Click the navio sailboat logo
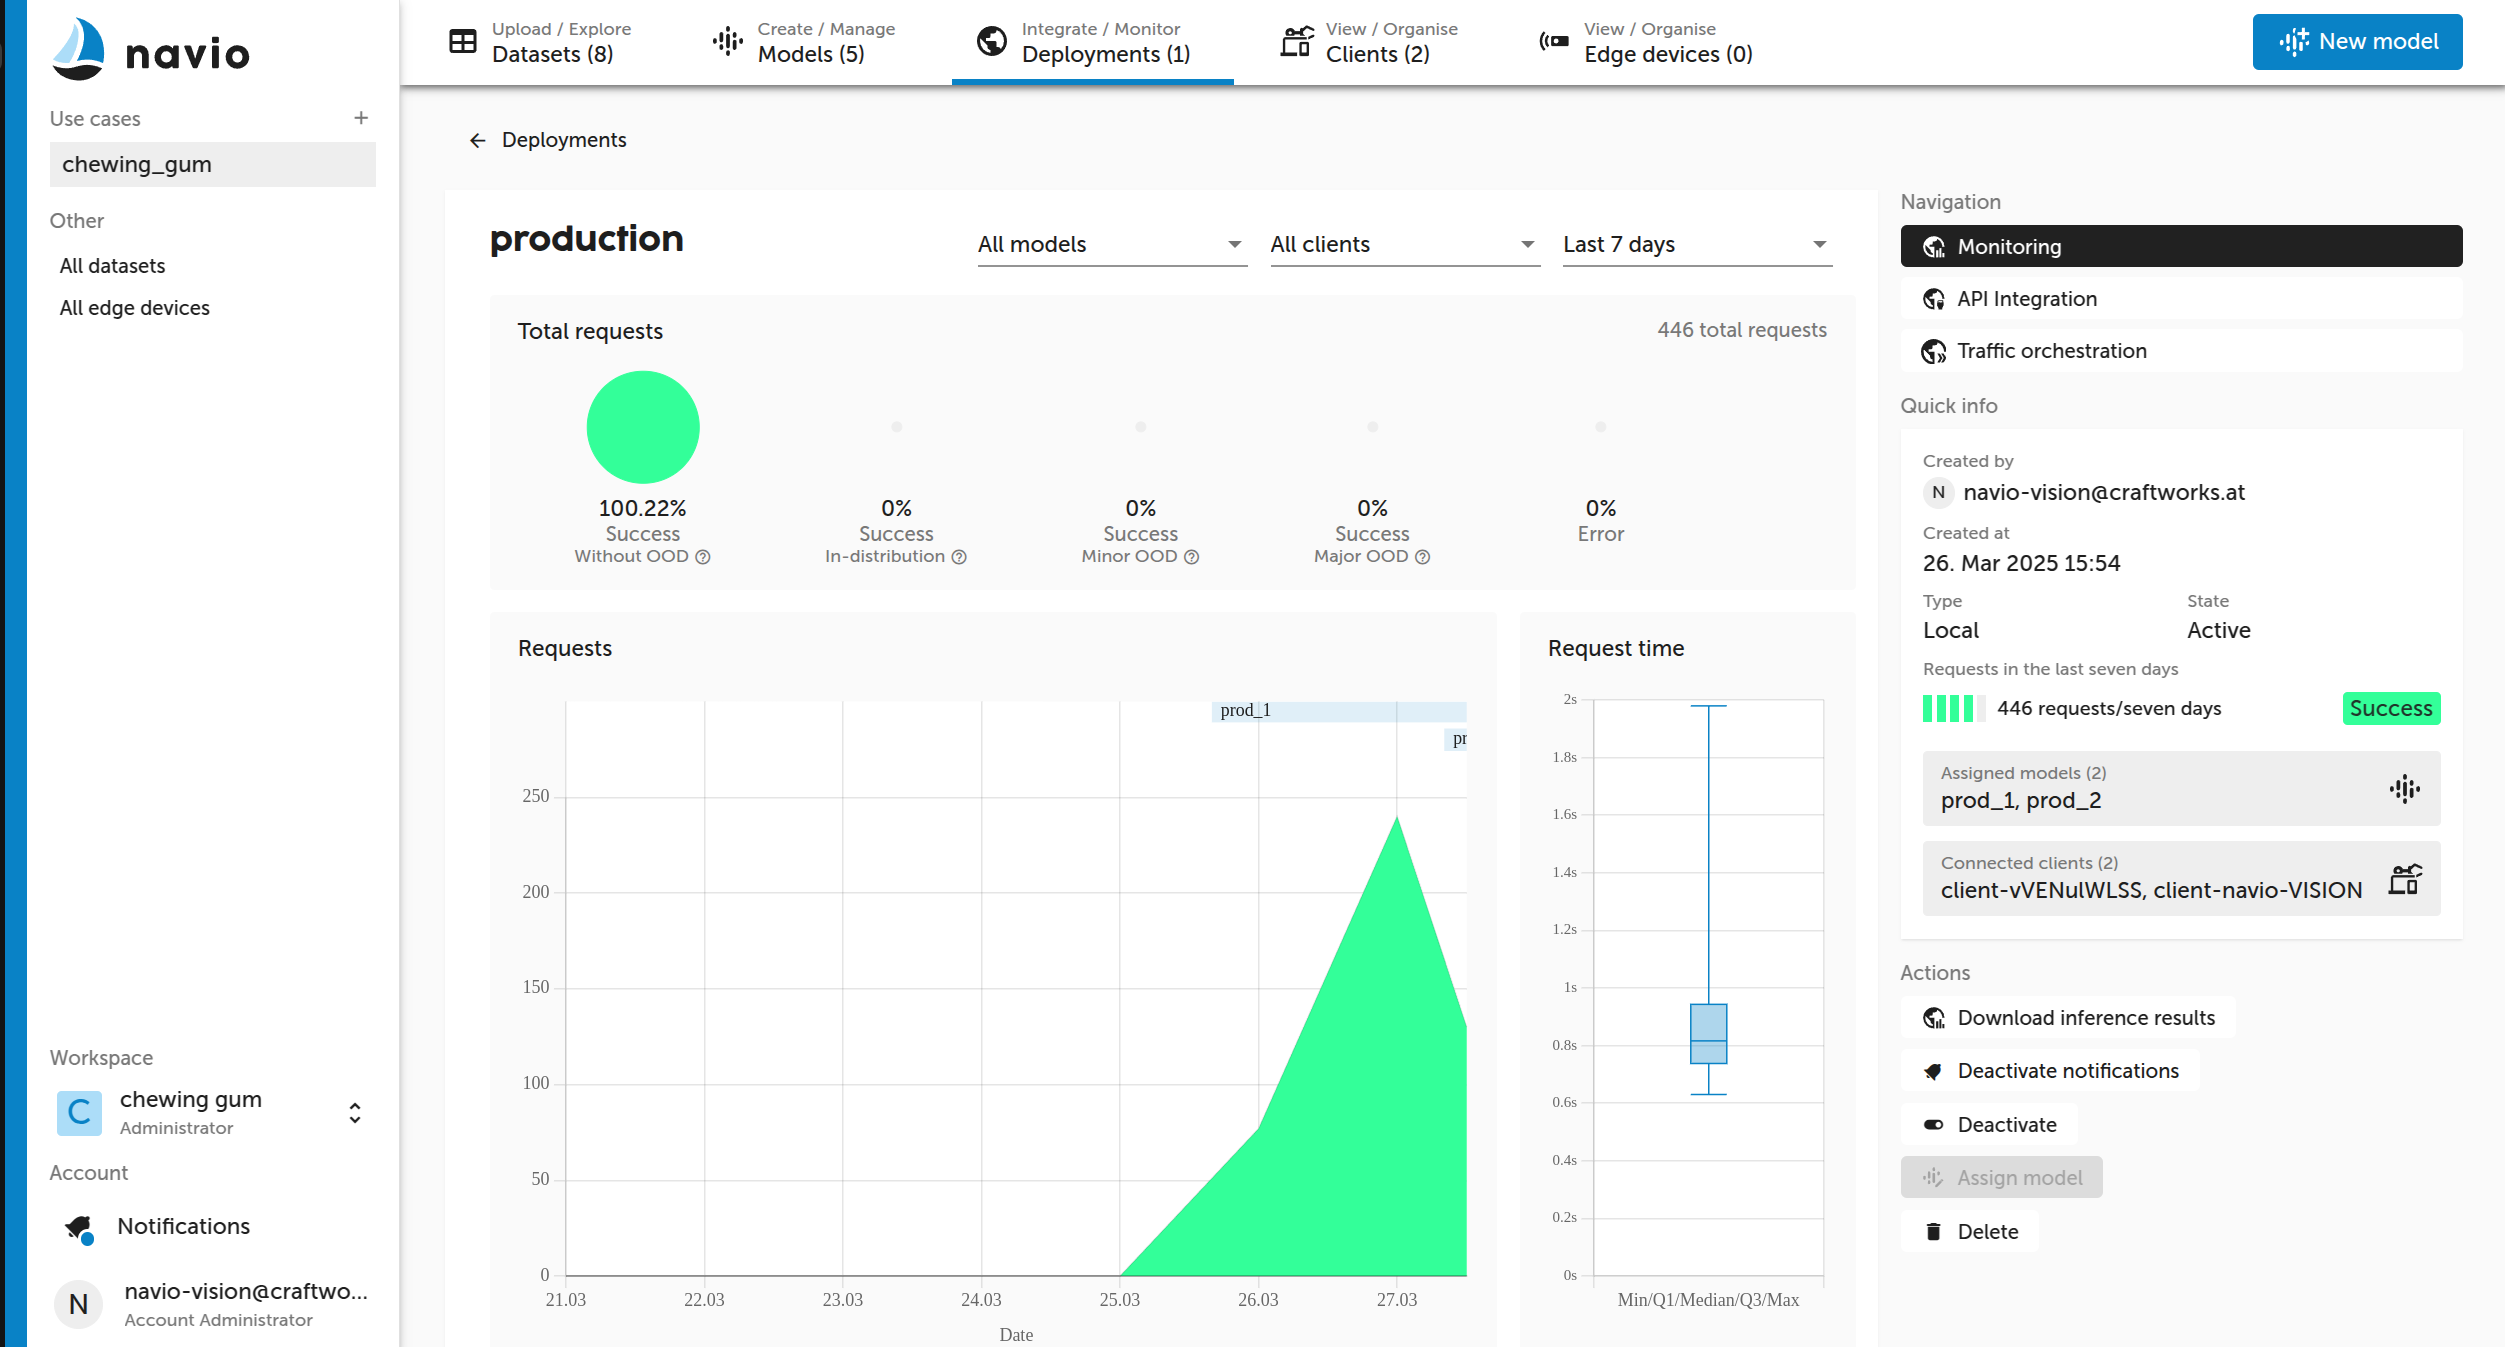This screenshot has width=2505, height=1347. (x=79, y=49)
